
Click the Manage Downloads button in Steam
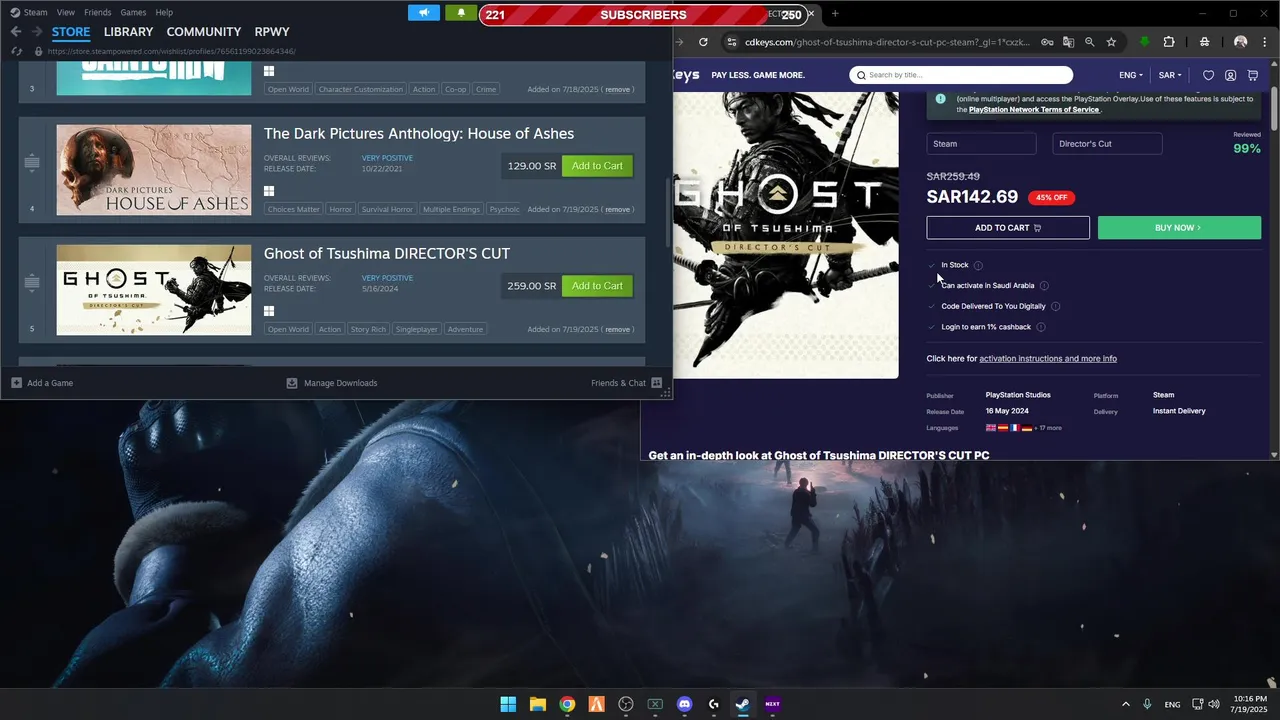point(332,383)
